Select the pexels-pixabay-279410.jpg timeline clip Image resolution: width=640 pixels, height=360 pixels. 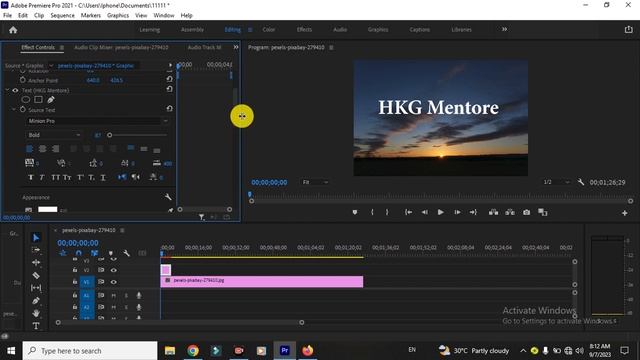click(262, 281)
